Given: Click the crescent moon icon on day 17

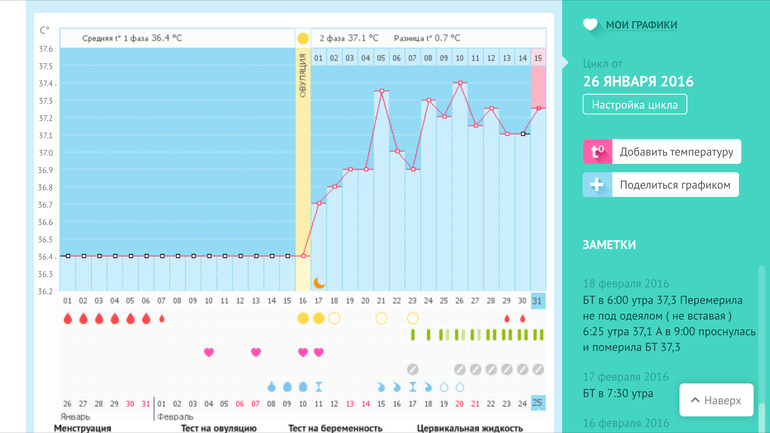Looking at the screenshot, I should [319, 283].
